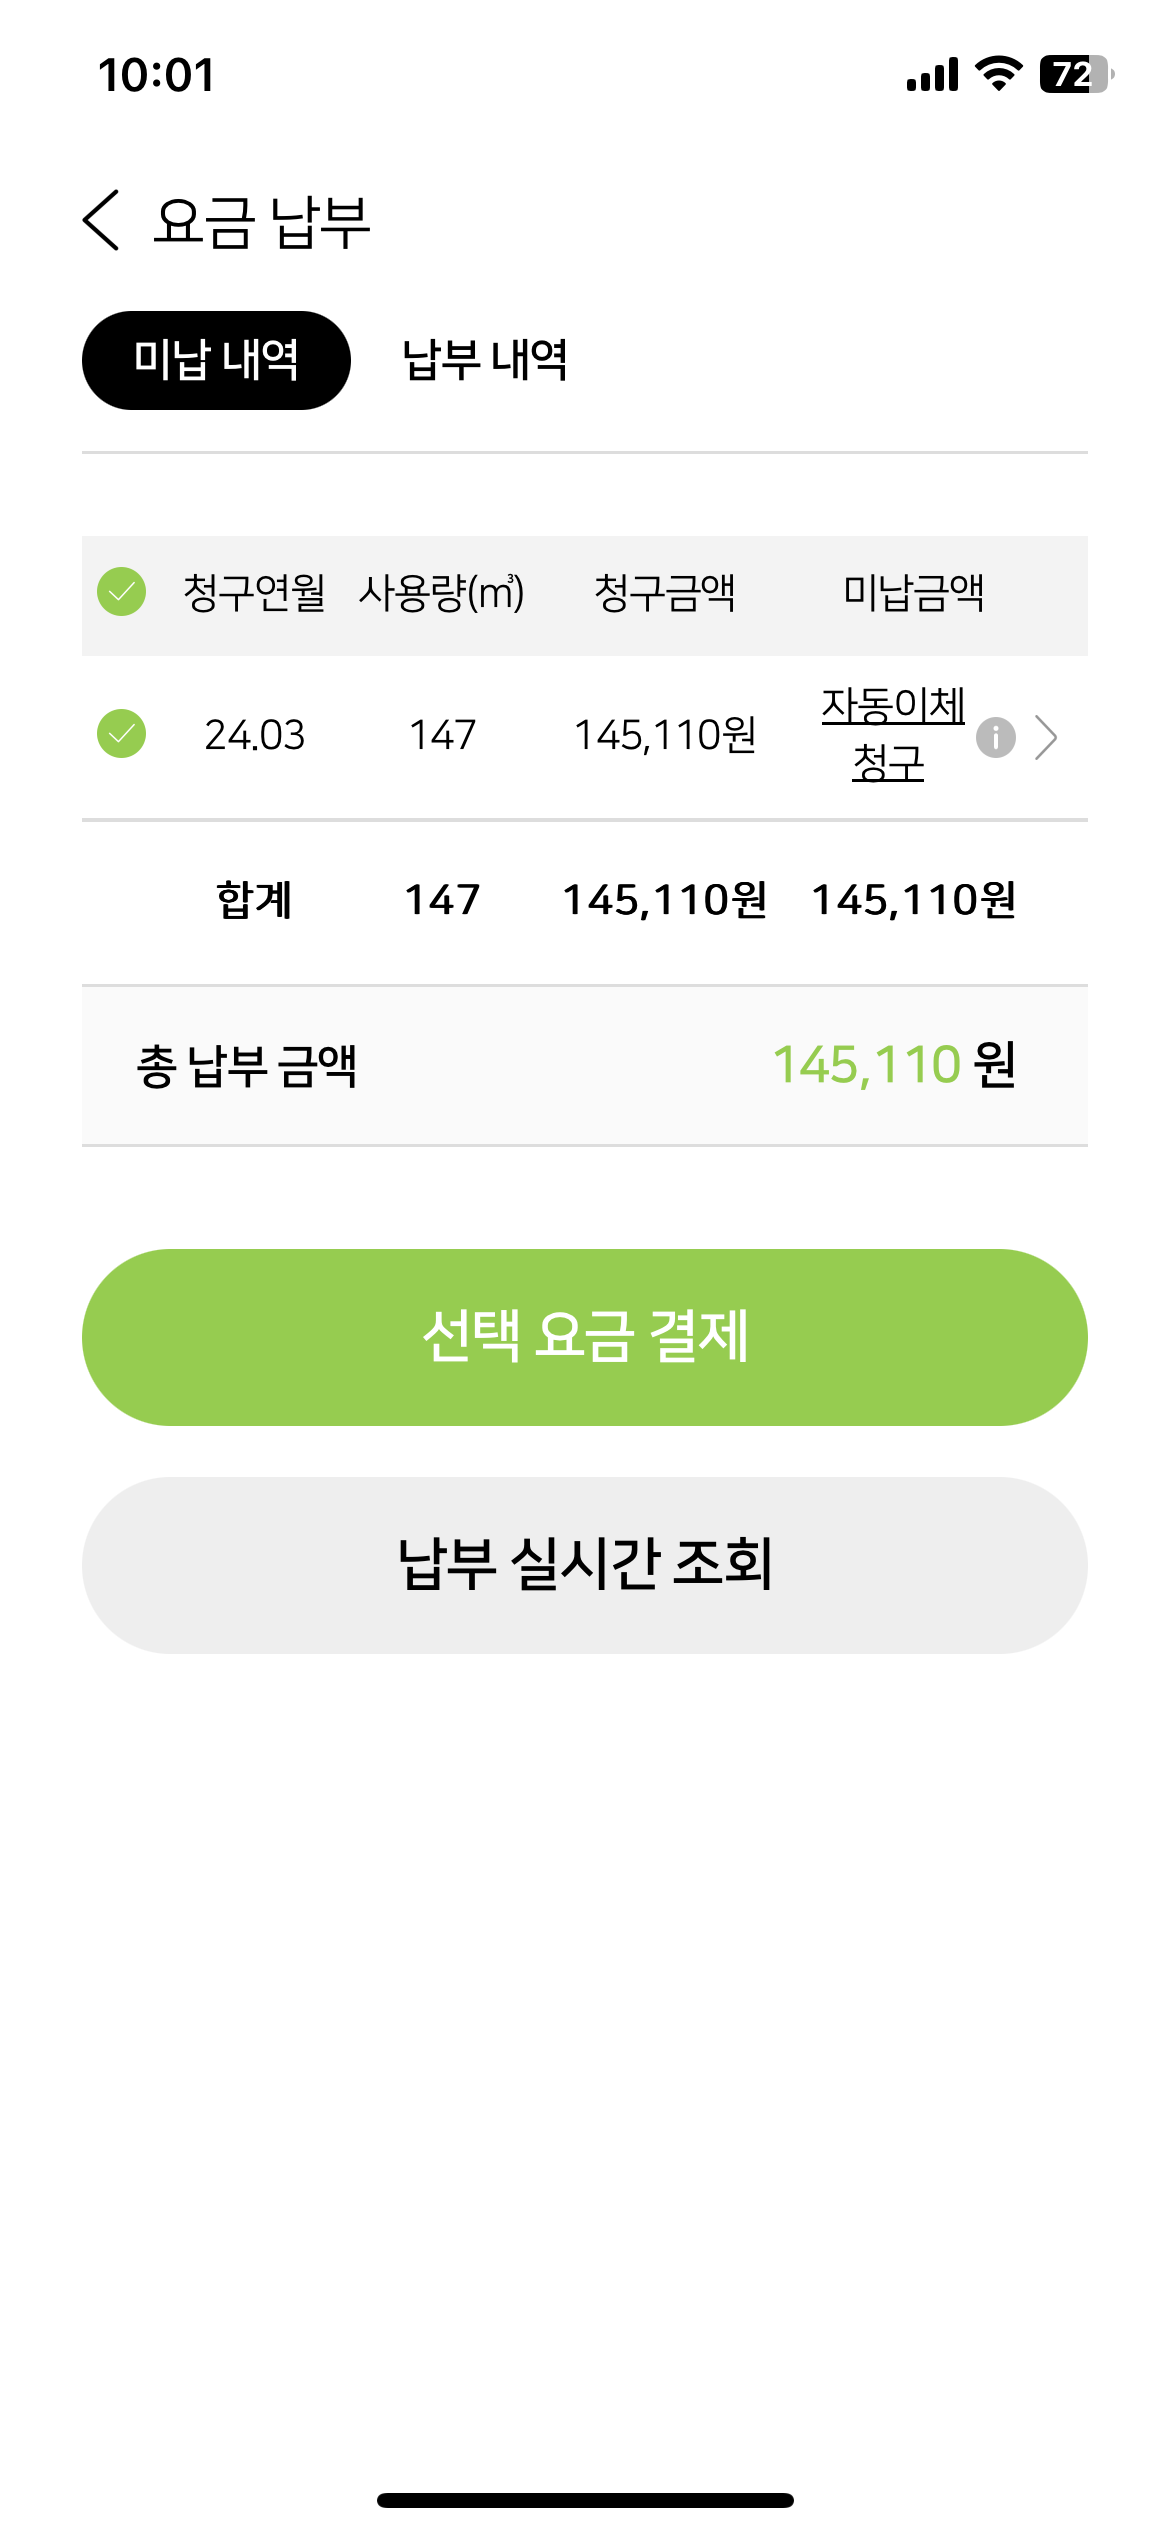Switch to the 미납 내역 tab
Screen dimensions: 1170x2532
[216, 360]
